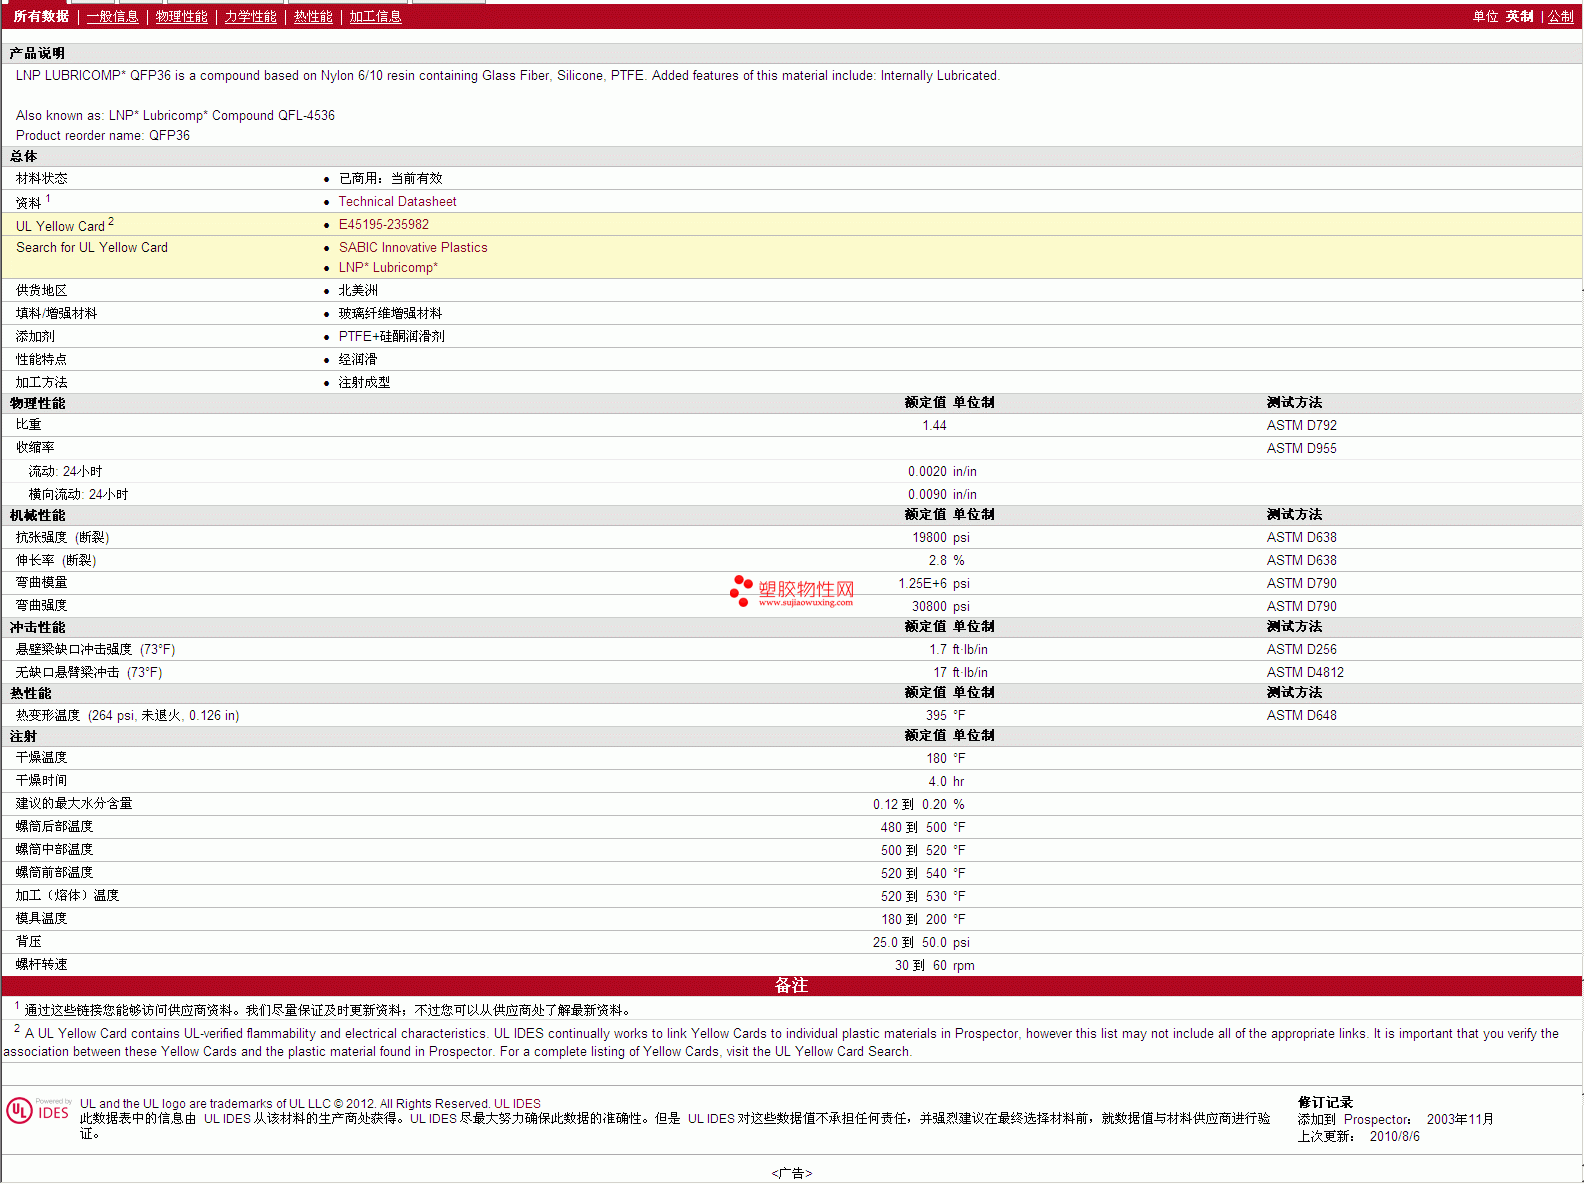This screenshot has width=1584, height=1184.
Task: Open the 一般信息 tab
Action: tap(113, 17)
